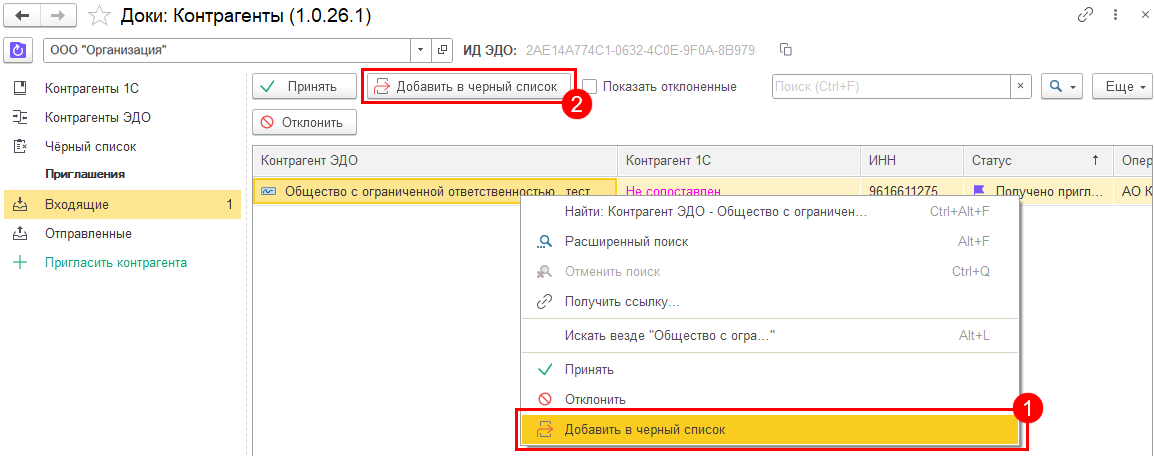Click the purple Doki logo icon
The width and height of the screenshot is (1154, 456).
(x=18, y=50)
